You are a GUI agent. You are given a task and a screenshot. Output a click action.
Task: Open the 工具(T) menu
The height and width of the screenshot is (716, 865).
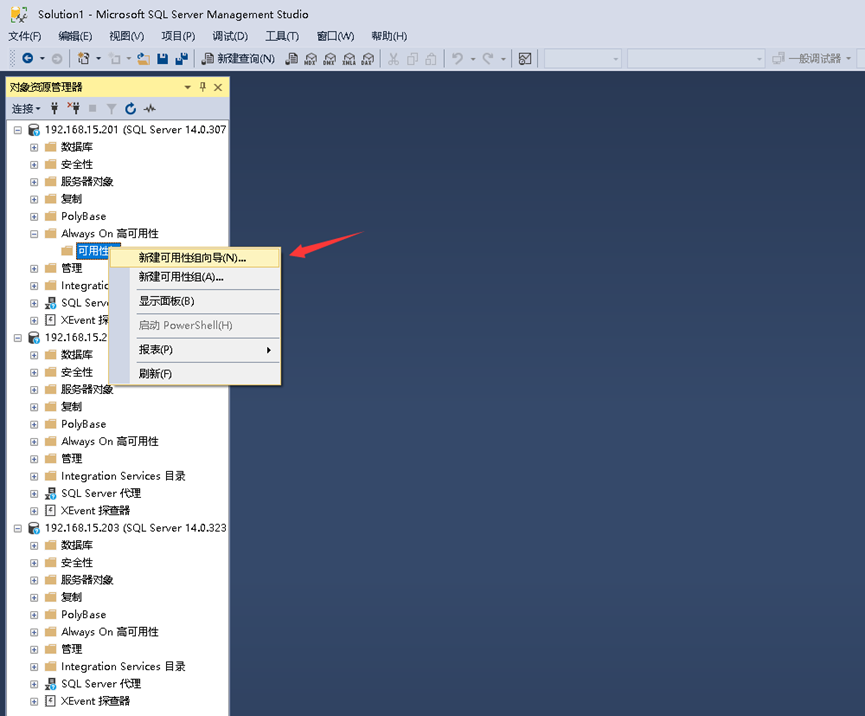pyautogui.click(x=282, y=36)
